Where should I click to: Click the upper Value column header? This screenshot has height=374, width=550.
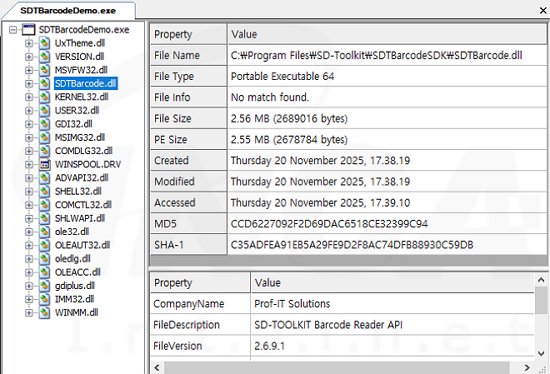pyautogui.click(x=387, y=34)
